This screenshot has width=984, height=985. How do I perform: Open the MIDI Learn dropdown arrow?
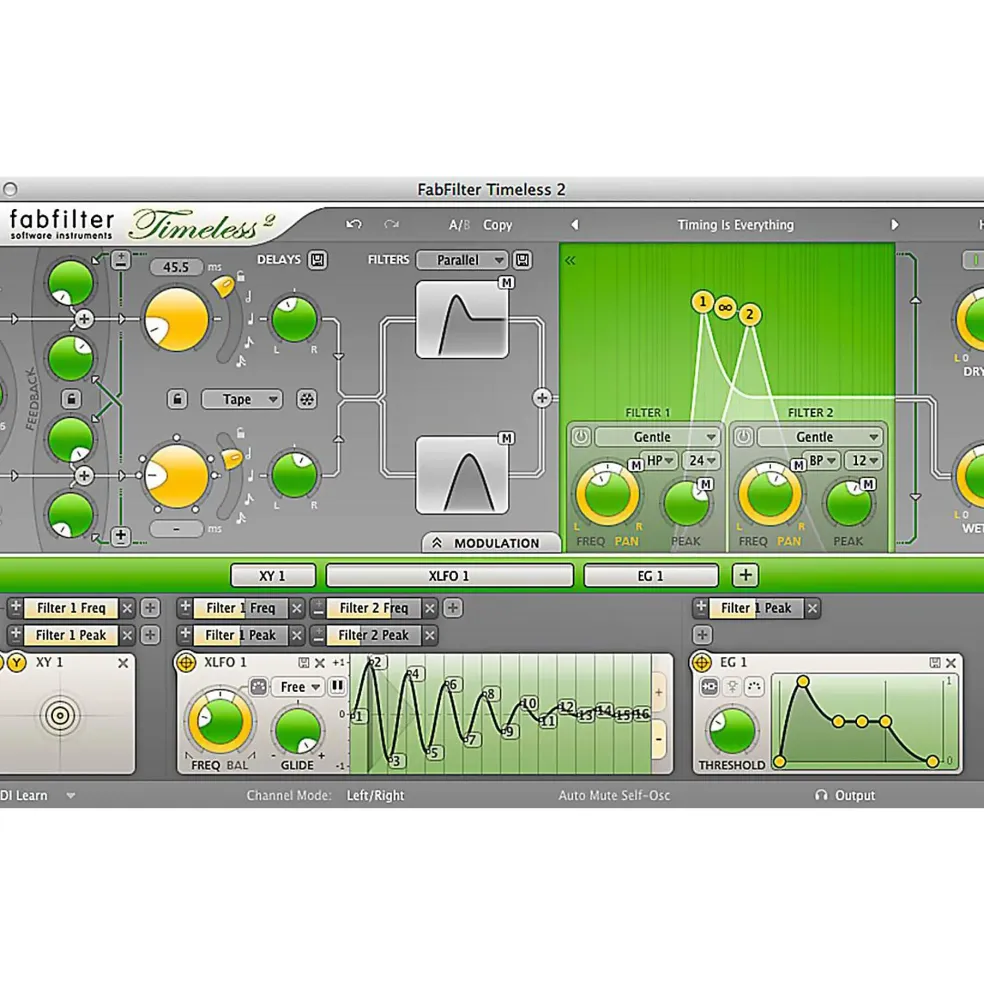tap(71, 795)
